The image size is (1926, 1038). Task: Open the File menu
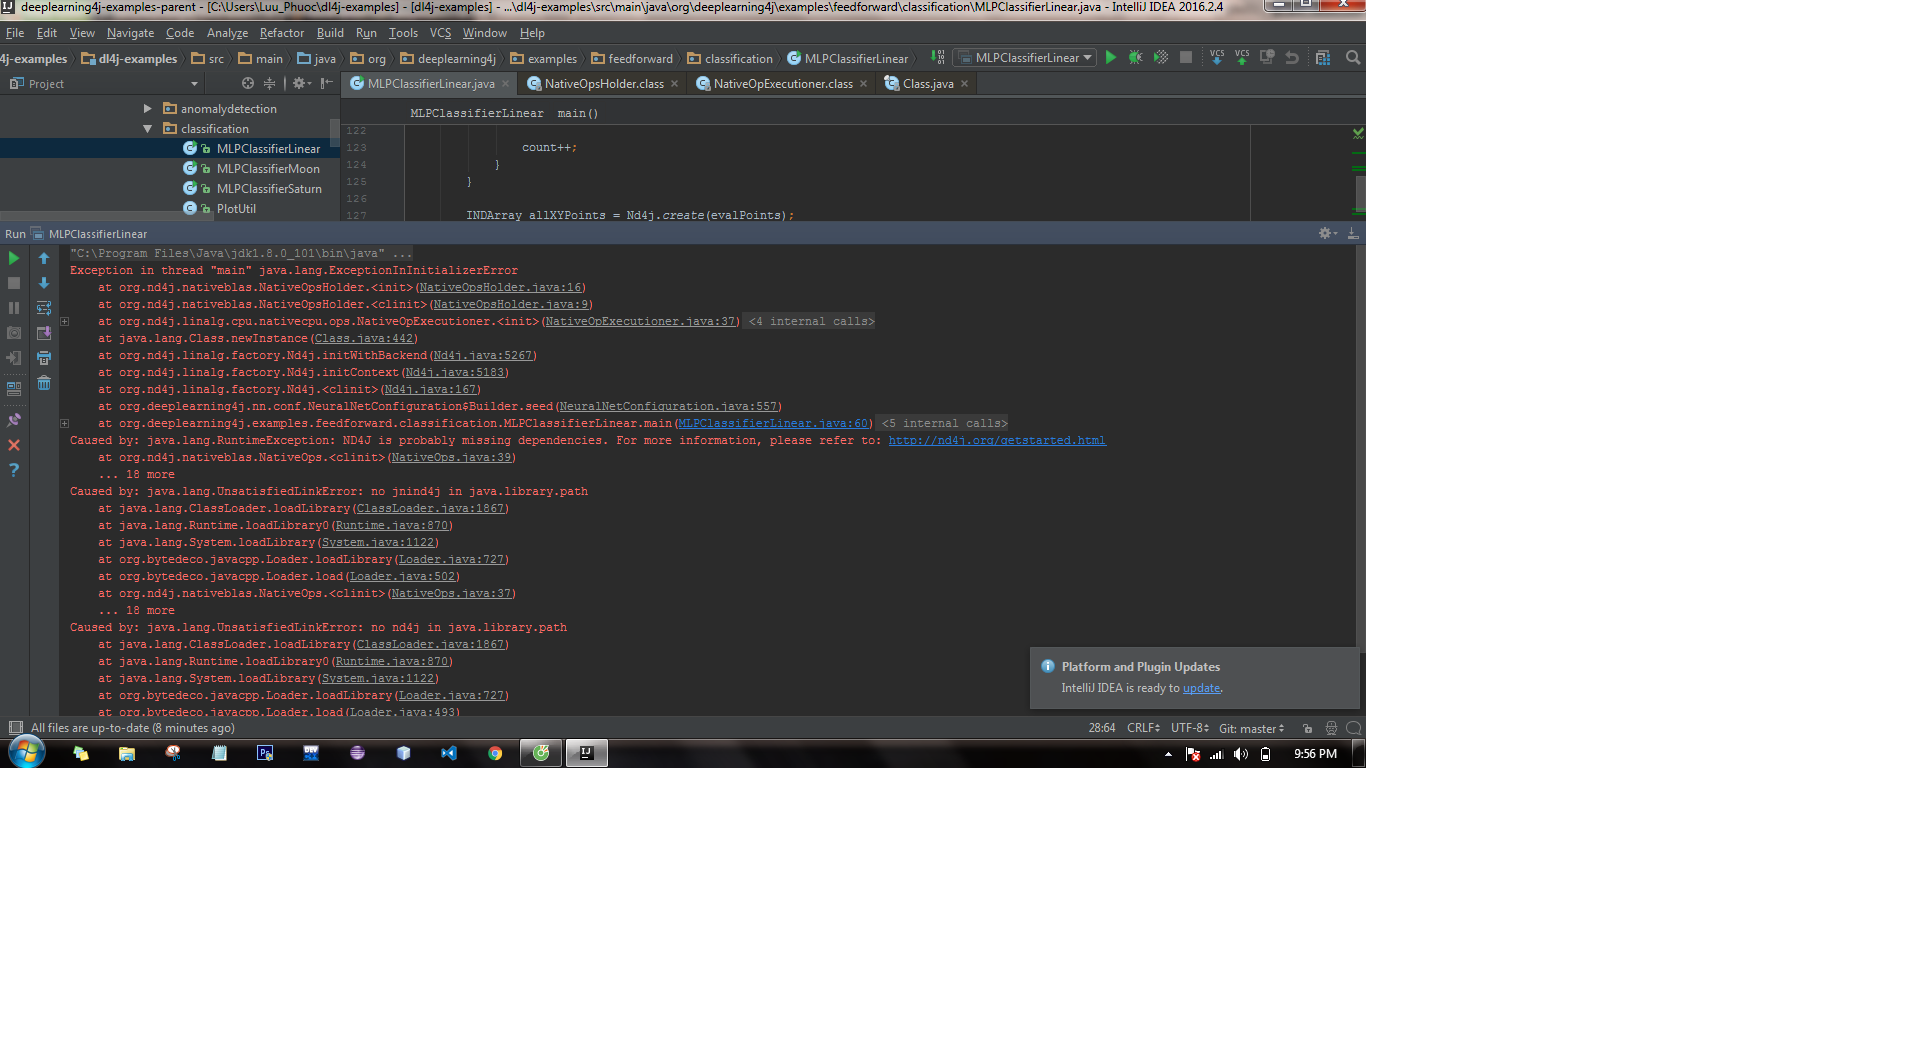pos(14,33)
